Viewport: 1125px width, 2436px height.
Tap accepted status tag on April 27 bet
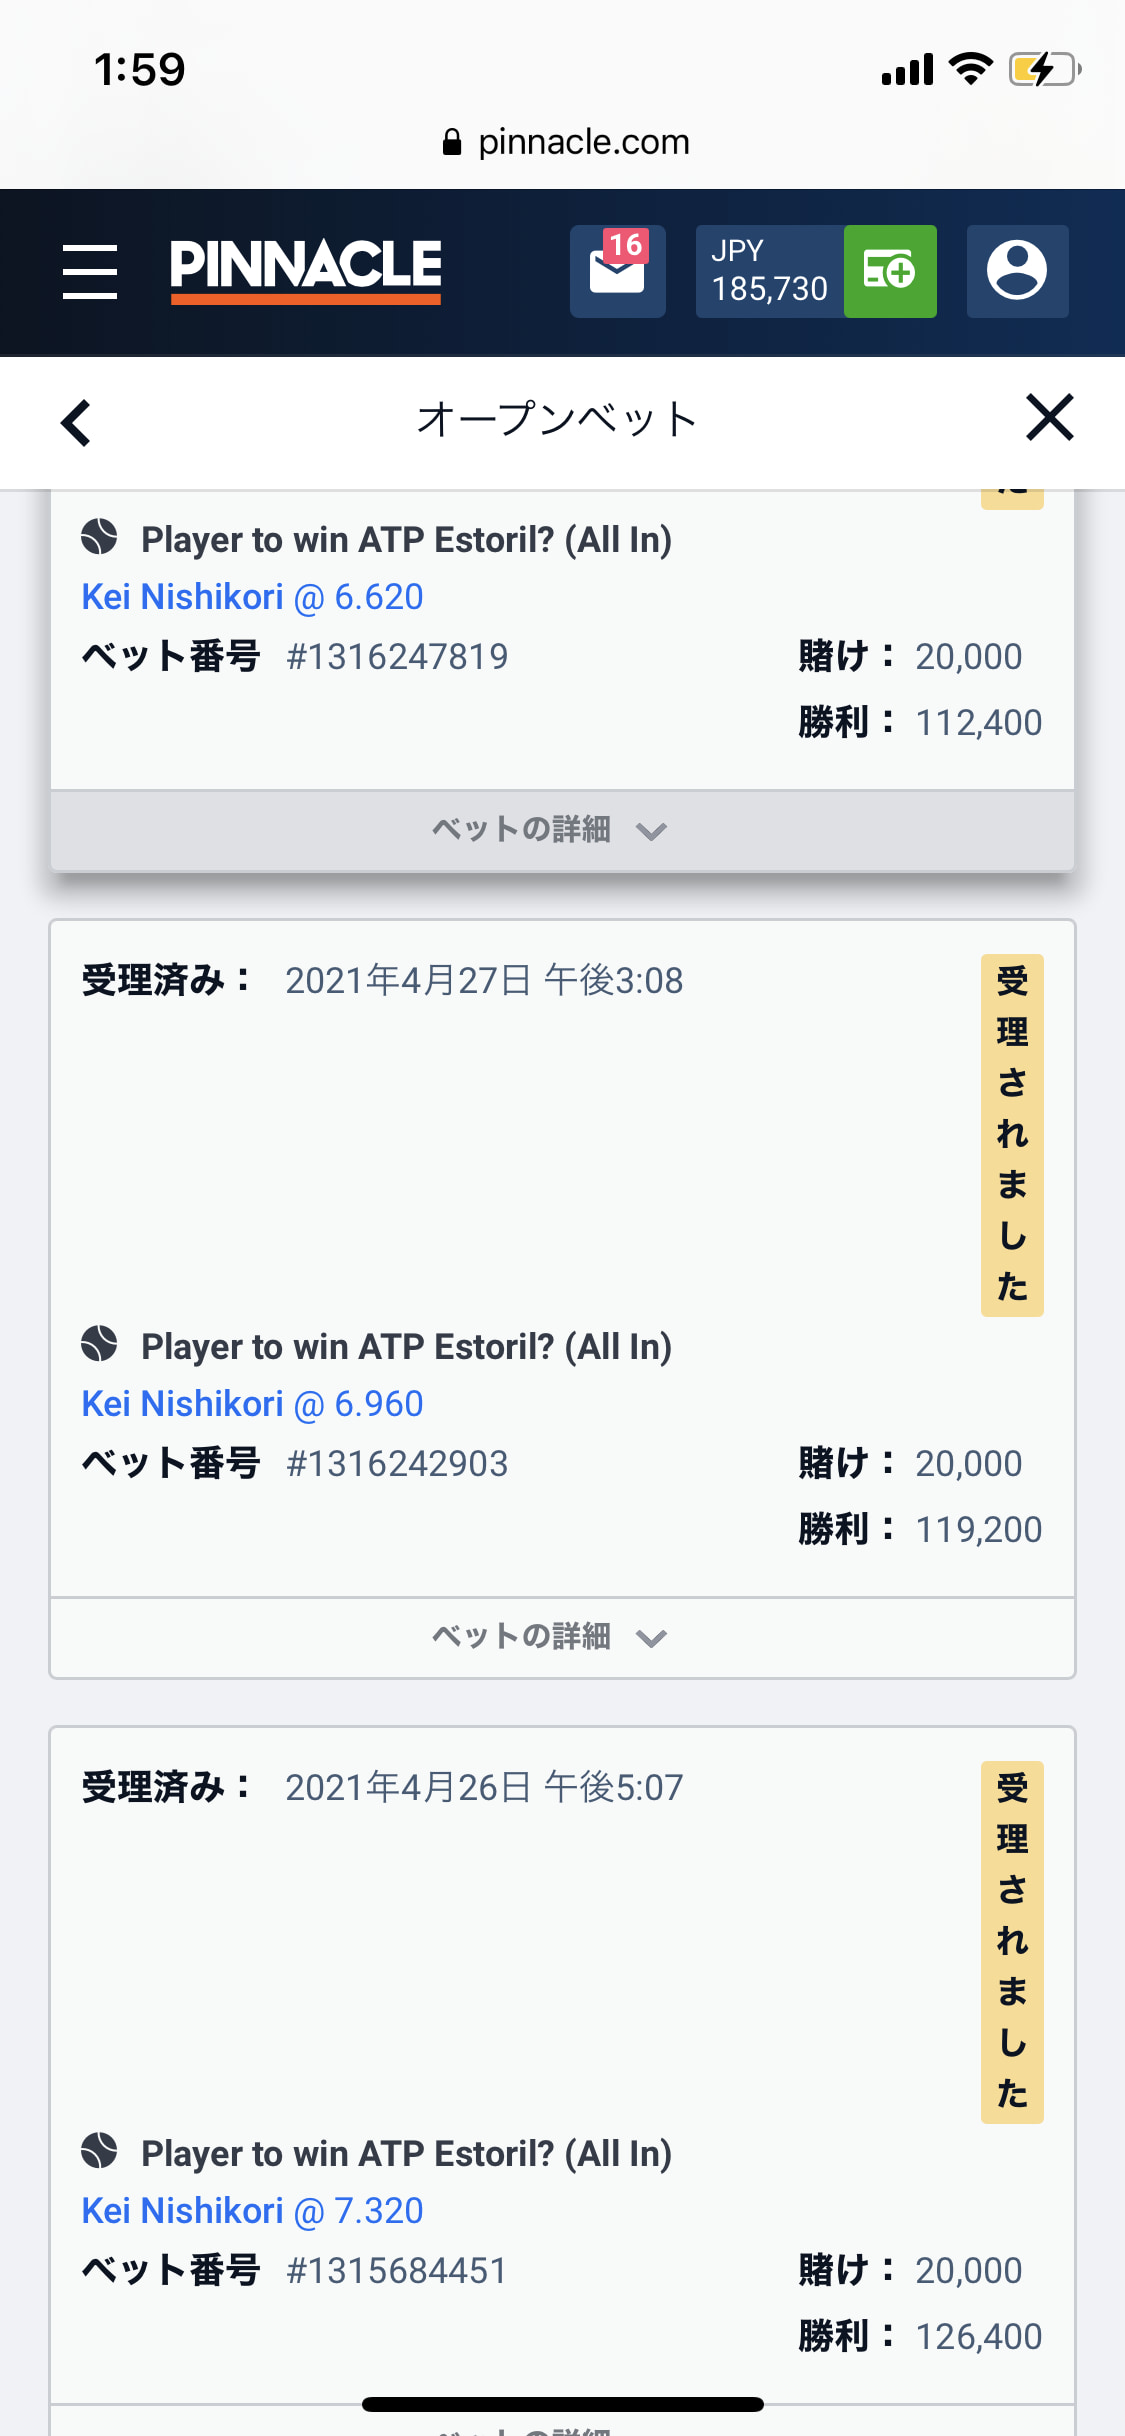pyautogui.click(x=1012, y=1135)
